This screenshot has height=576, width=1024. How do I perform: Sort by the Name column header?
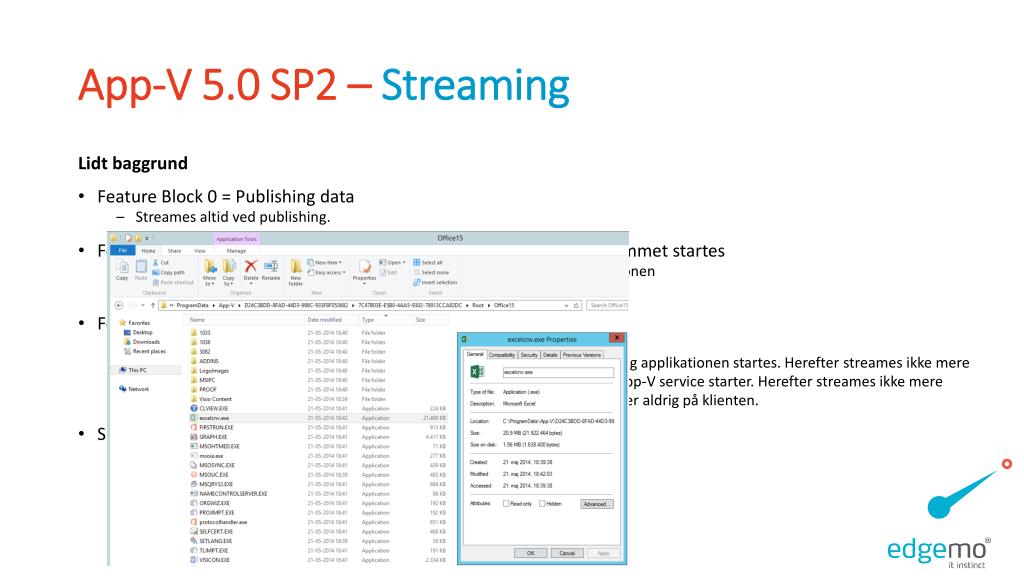(x=197, y=320)
